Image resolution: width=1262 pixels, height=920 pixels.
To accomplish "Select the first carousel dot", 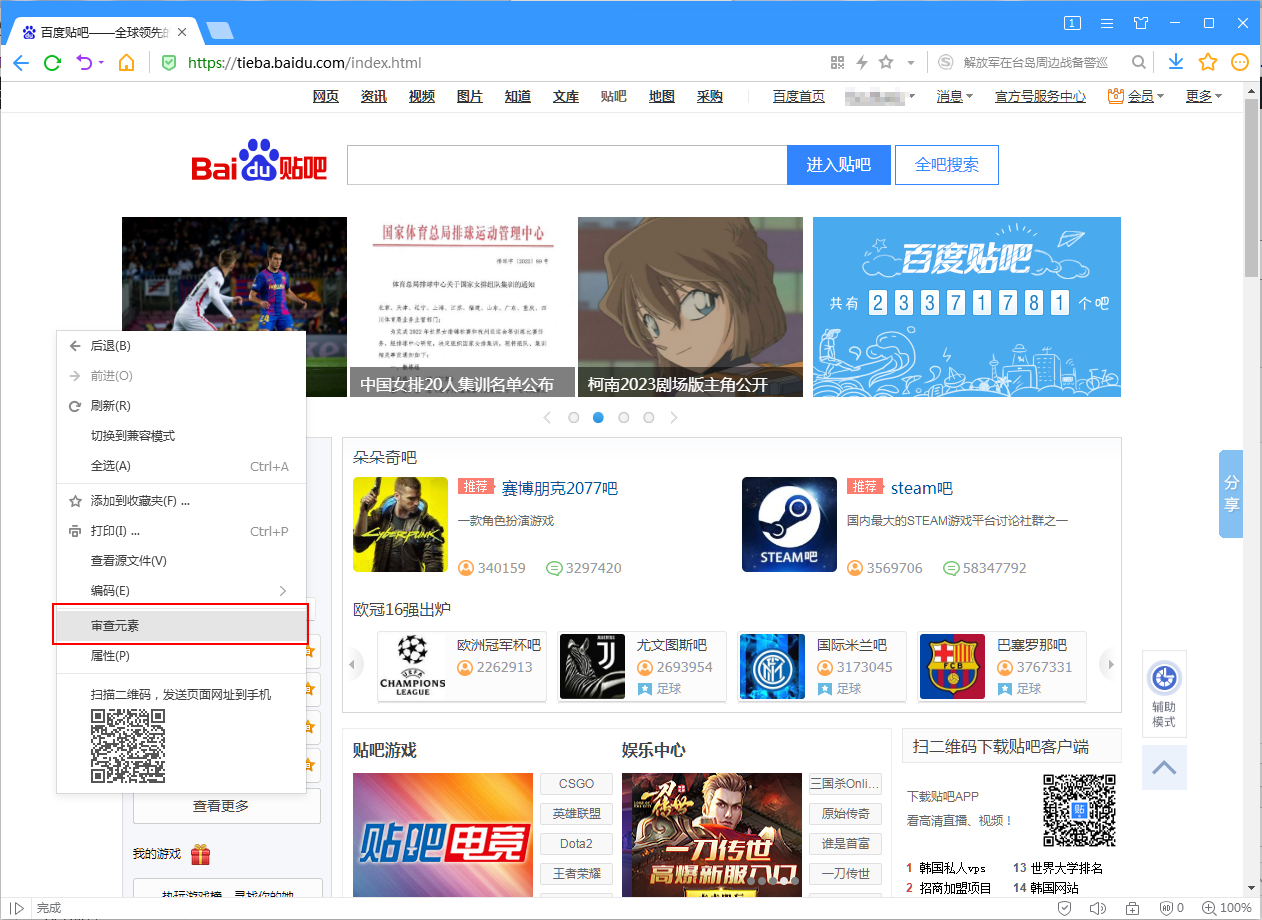I will [x=574, y=418].
